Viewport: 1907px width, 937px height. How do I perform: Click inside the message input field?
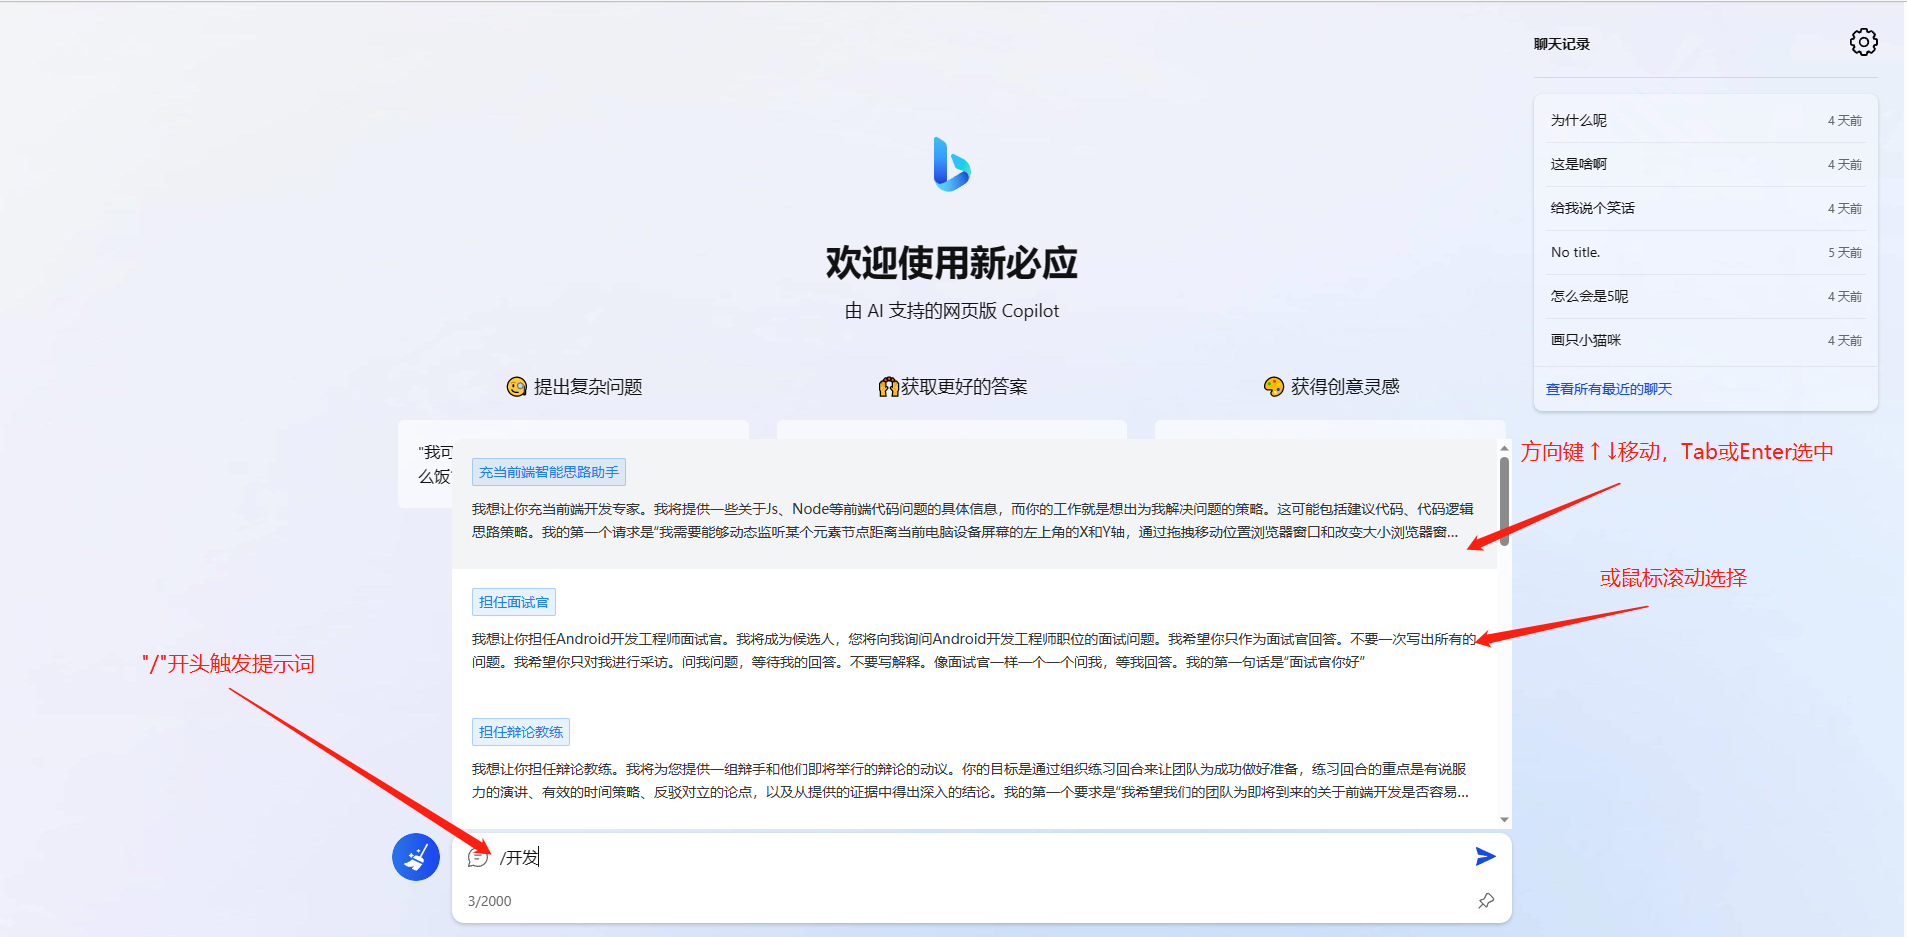(900, 857)
